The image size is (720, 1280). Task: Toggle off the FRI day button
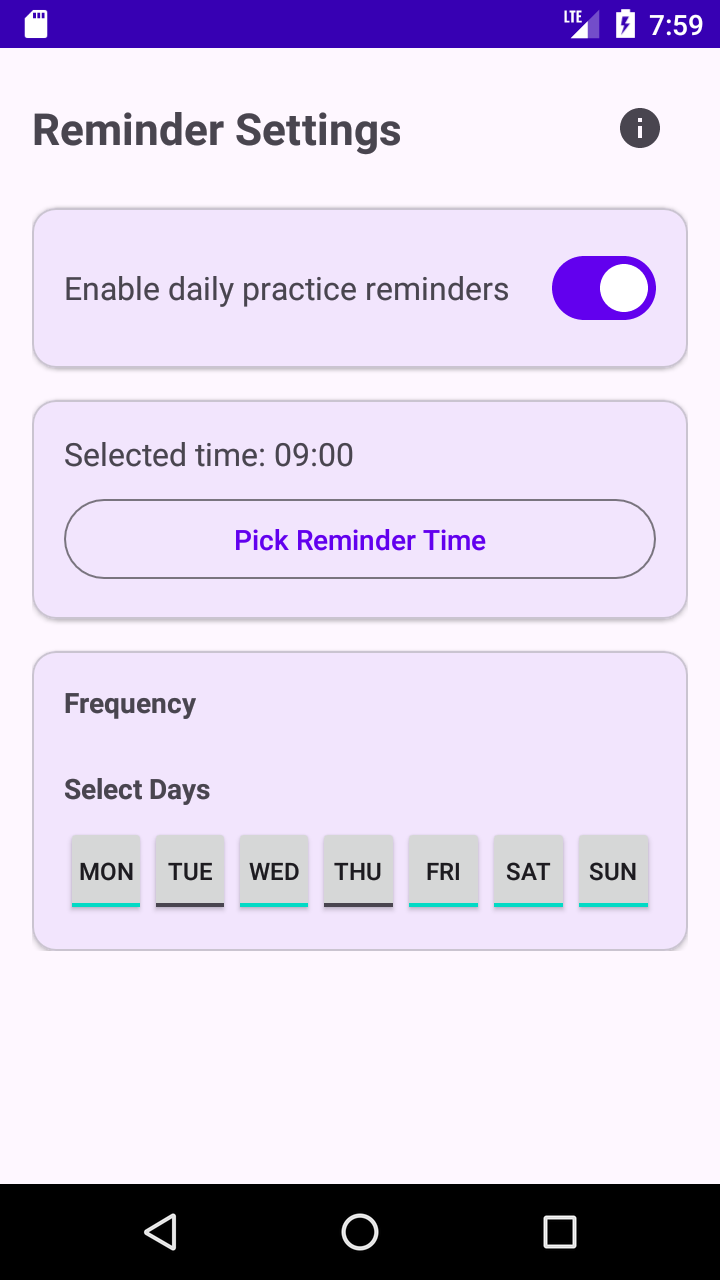click(443, 871)
